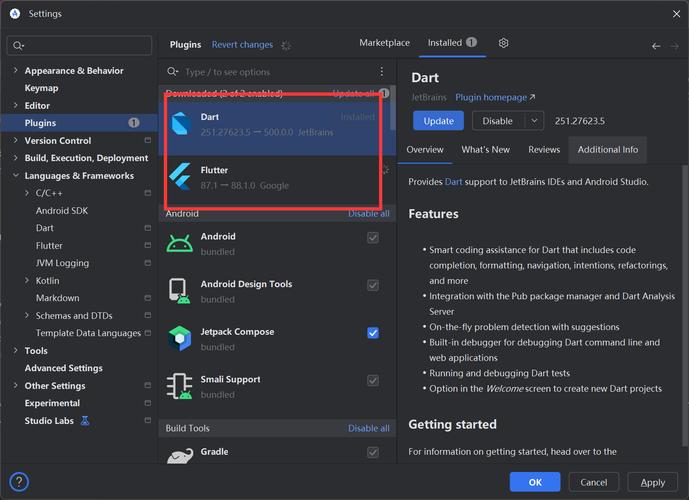Click project-level icon beside Experimental
The width and height of the screenshot is (689, 500).
tap(148, 403)
